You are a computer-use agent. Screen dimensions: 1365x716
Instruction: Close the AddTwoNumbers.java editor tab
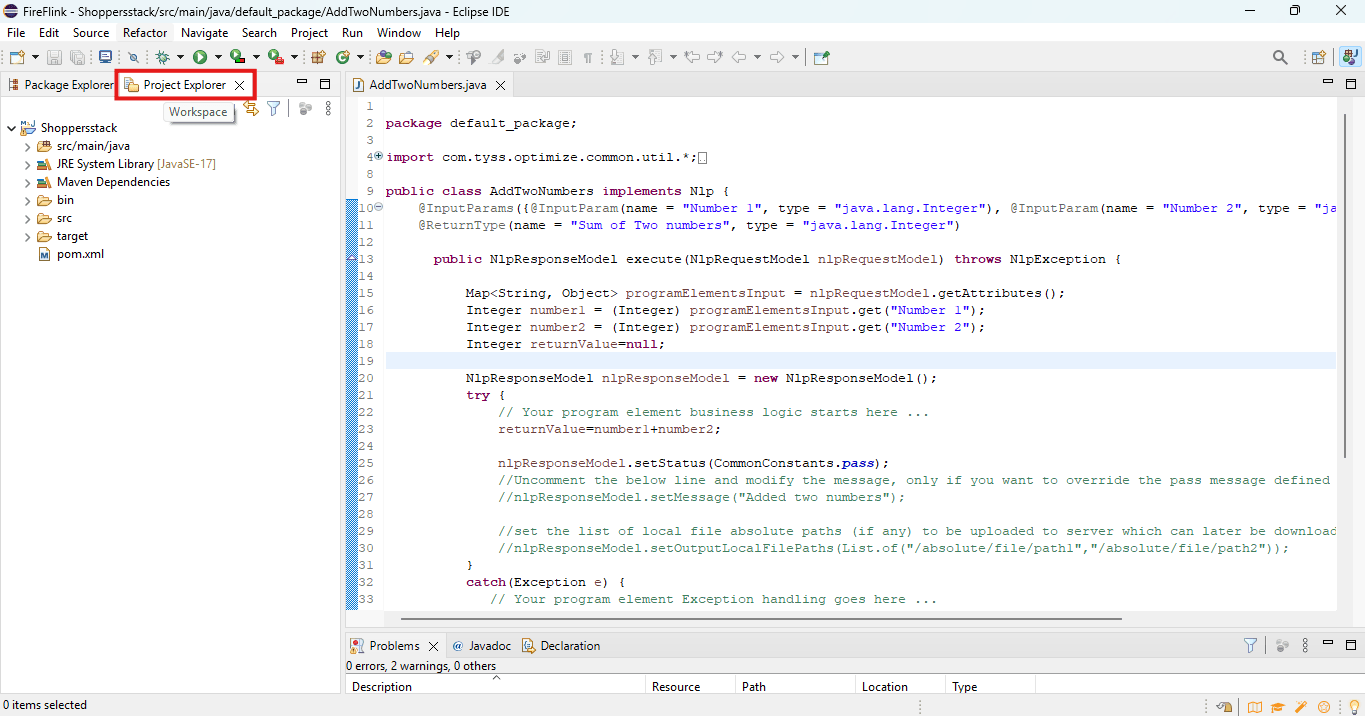pyautogui.click(x=501, y=85)
